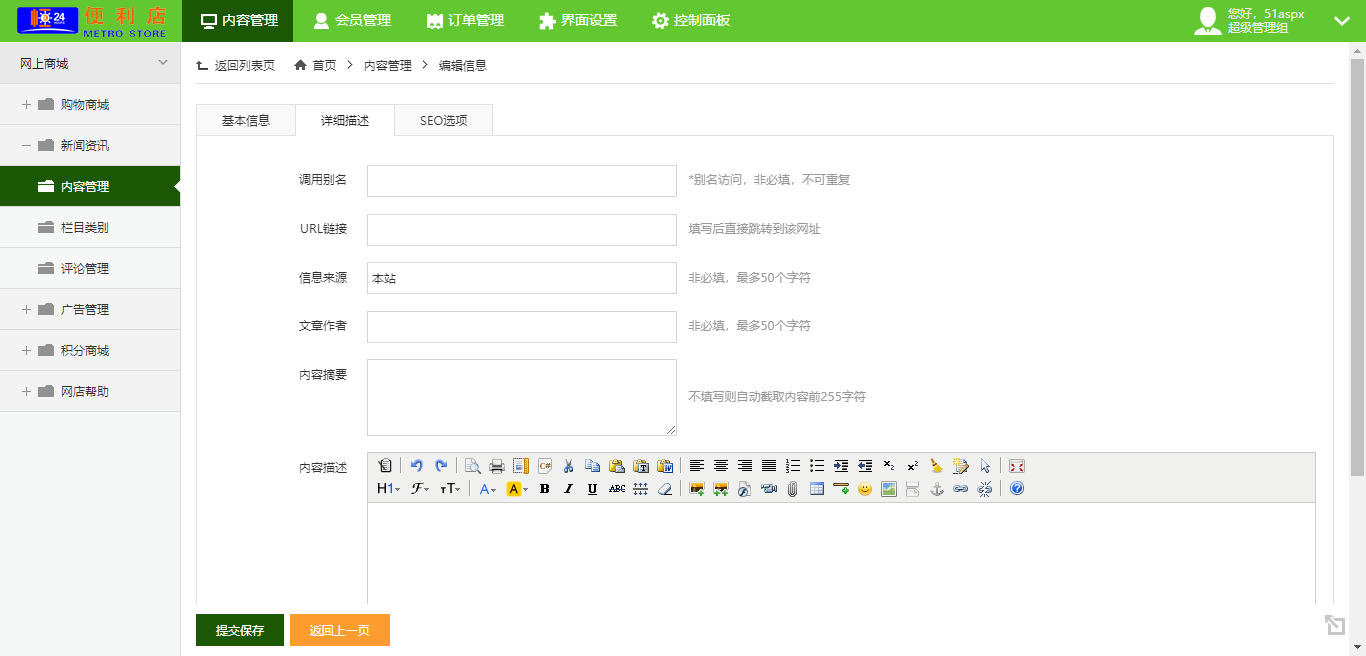Apply underline formatting

point(593,489)
